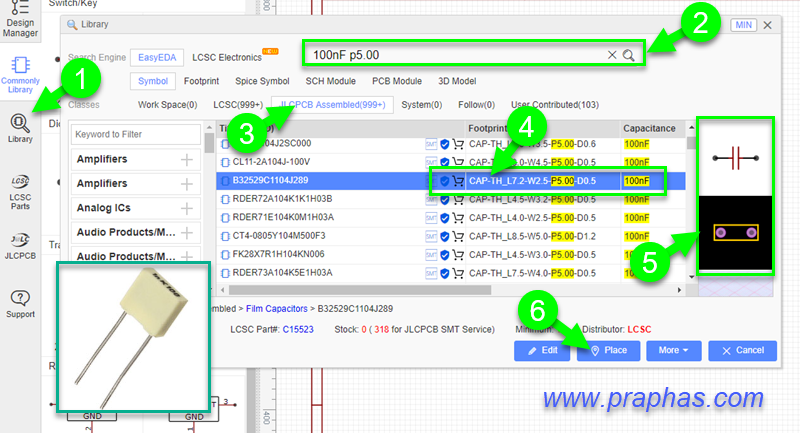Image resolution: width=800 pixels, height=433 pixels.
Task: Click footprint CAP-TH_L8.5-W5.0-P5.00-D1.2 cell
Action: point(533,236)
